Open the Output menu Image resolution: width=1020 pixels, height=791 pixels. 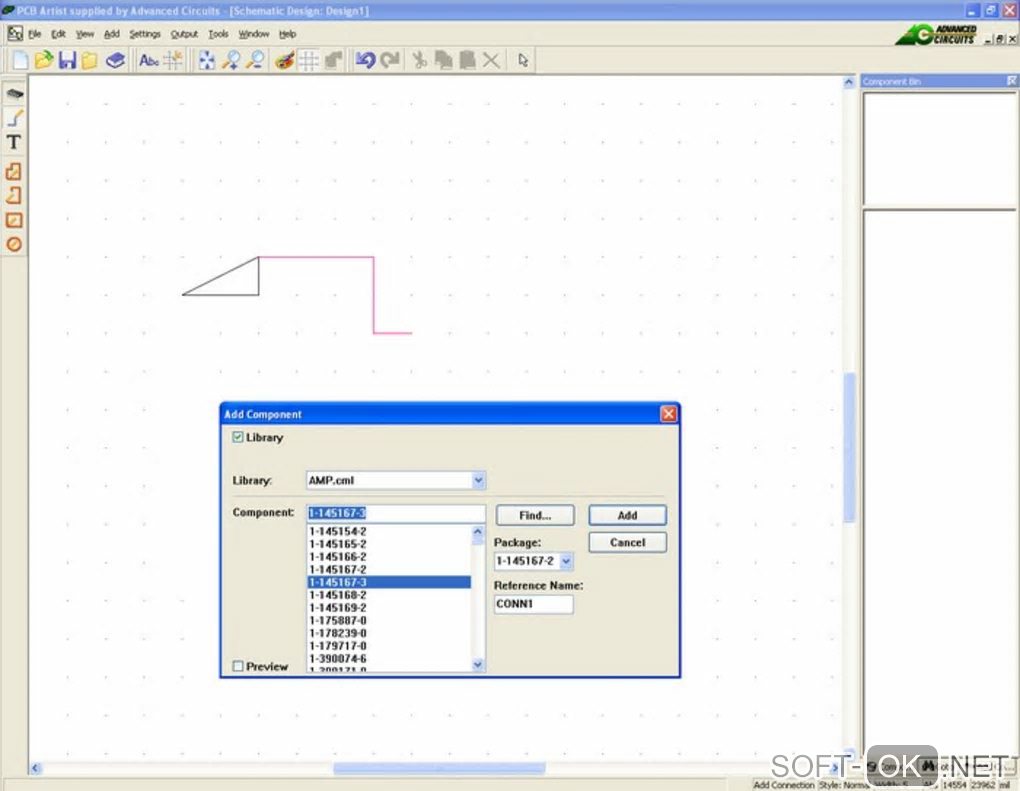click(x=184, y=34)
